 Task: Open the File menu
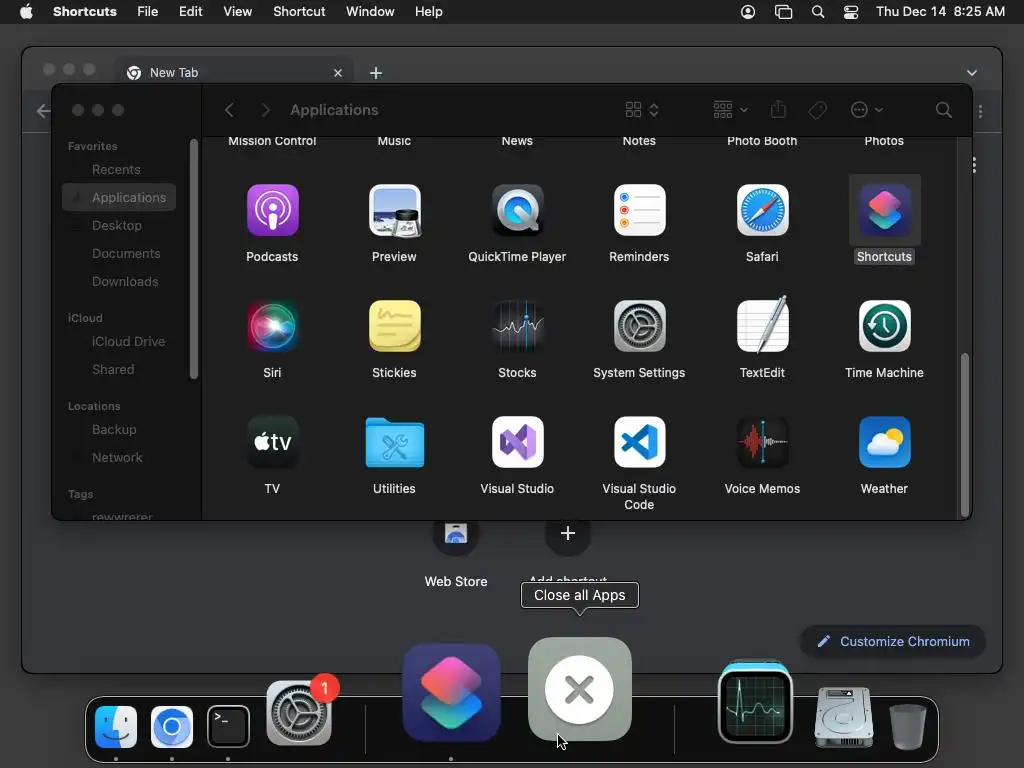[148, 12]
